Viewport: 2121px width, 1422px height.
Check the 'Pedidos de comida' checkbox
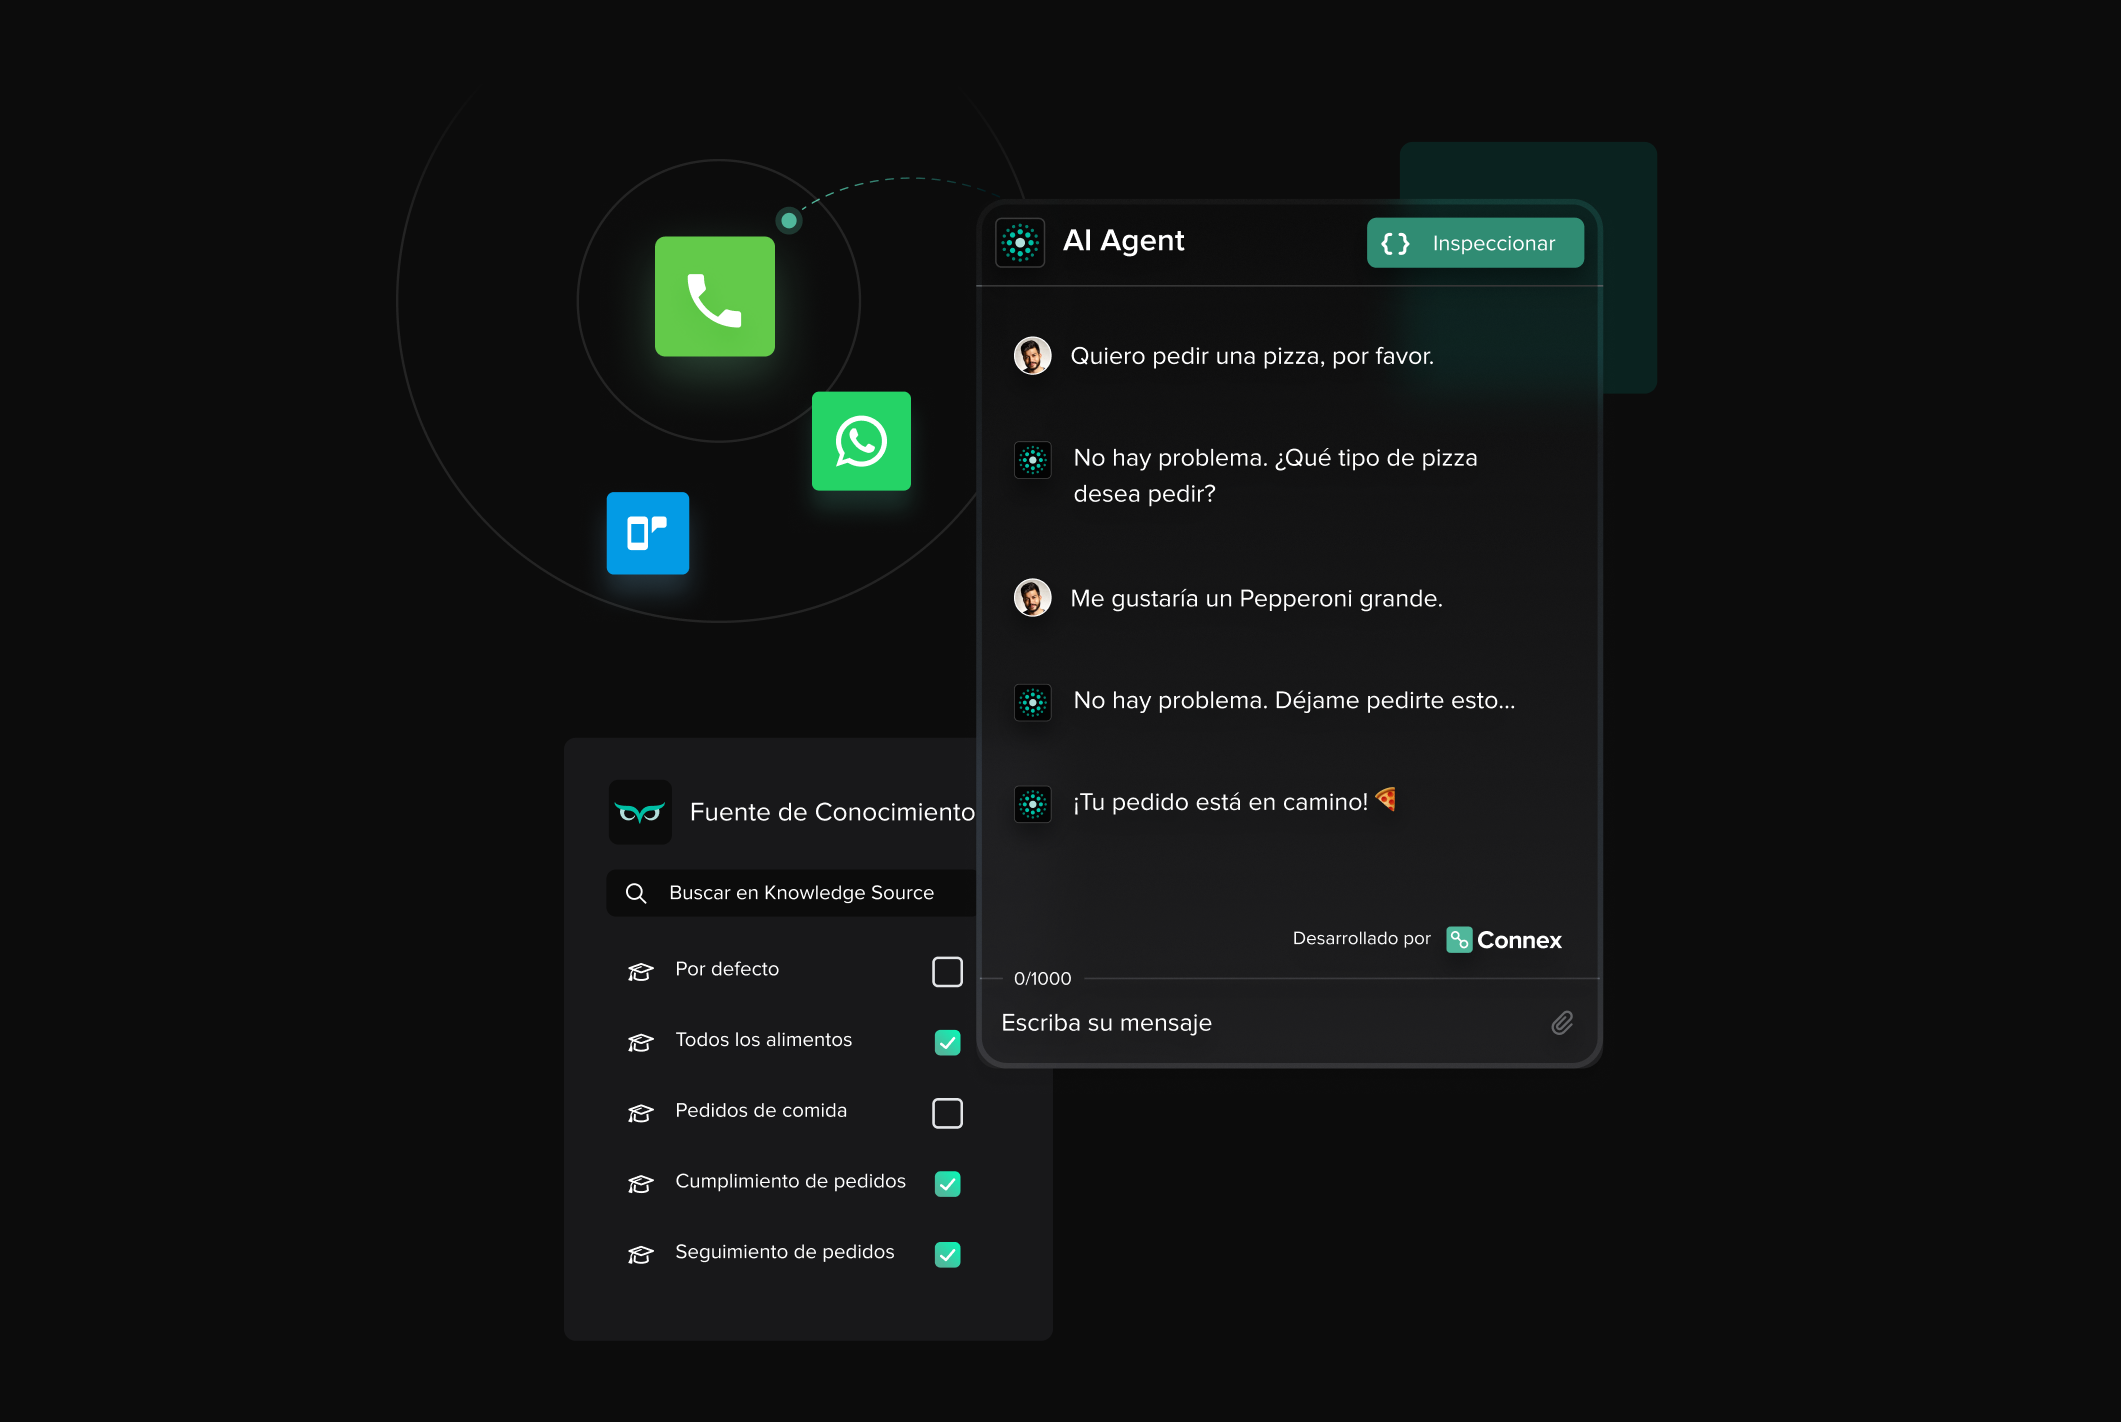[x=947, y=1113]
